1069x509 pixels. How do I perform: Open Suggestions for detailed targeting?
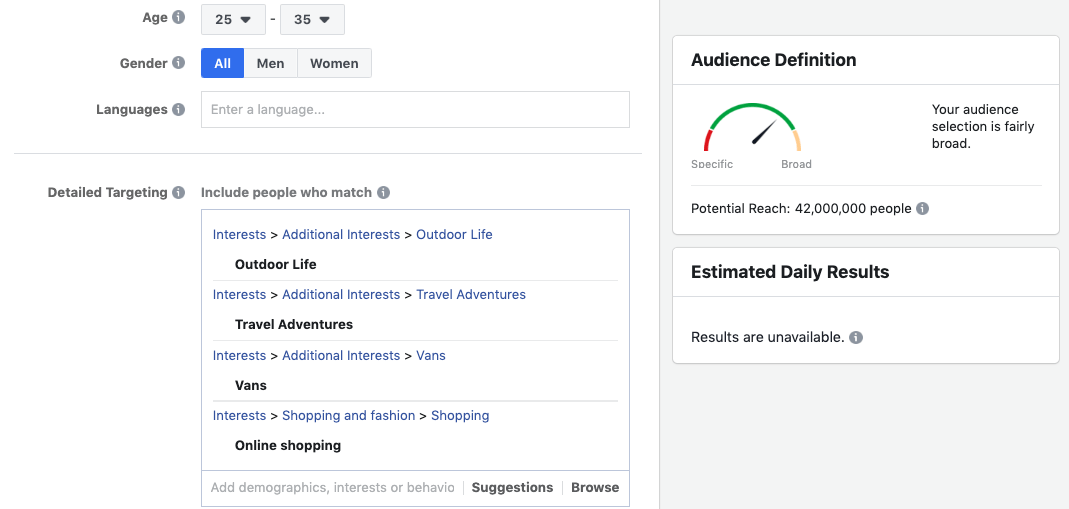coord(512,488)
